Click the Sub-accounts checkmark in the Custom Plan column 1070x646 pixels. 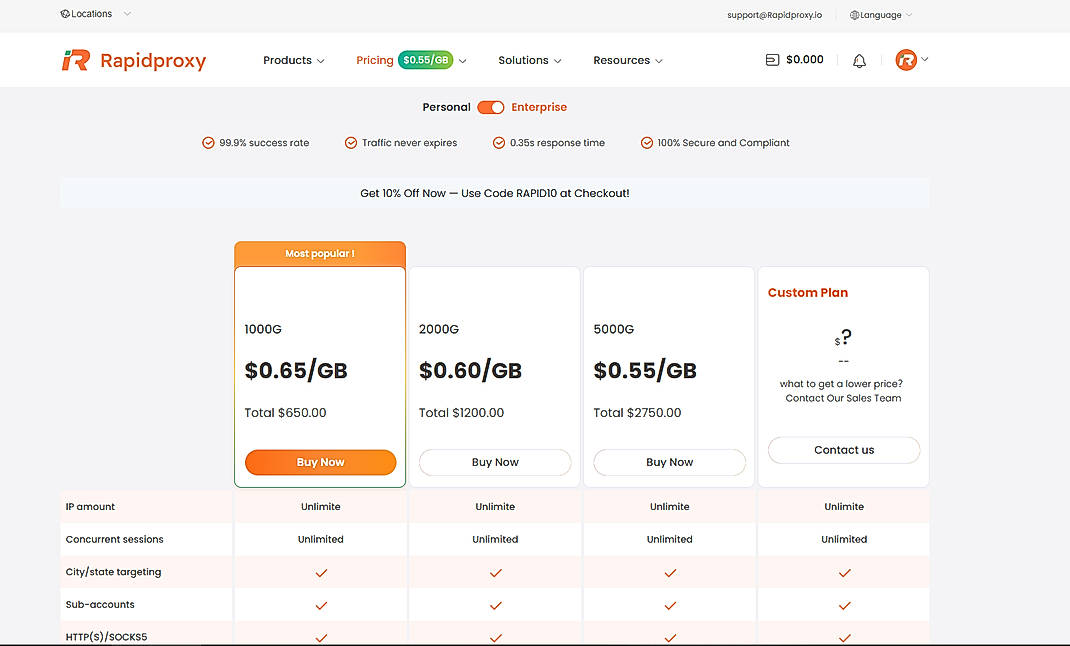pos(844,606)
